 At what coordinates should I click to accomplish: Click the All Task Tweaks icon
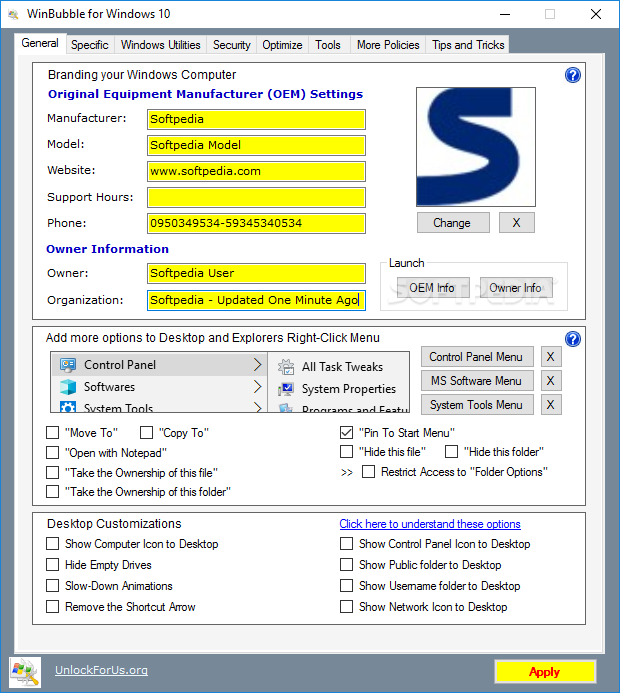coord(286,367)
